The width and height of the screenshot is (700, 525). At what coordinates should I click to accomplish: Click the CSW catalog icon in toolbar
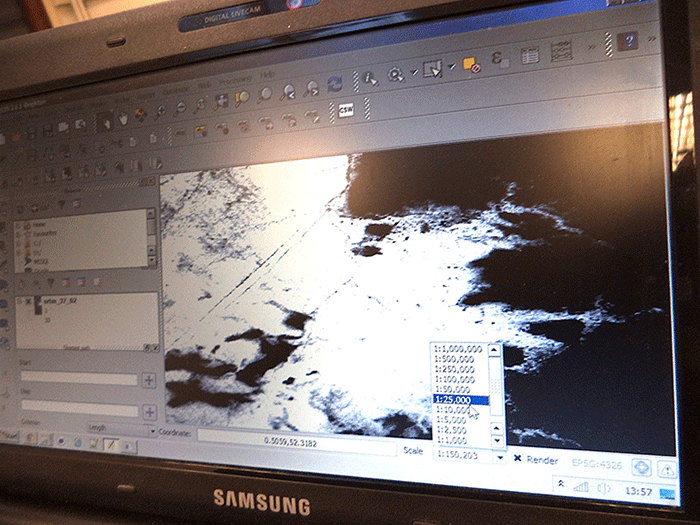tap(347, 110)
